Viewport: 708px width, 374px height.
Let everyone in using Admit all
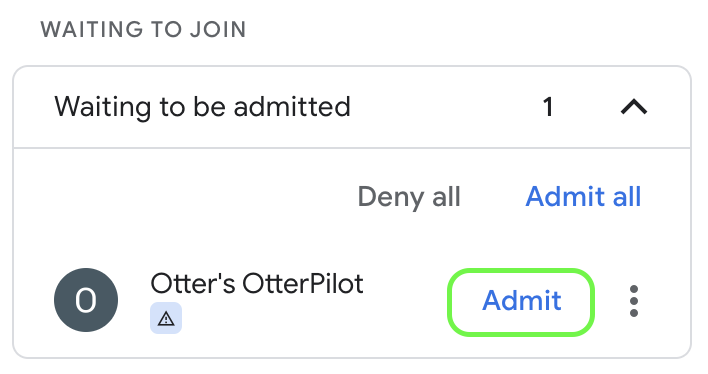click(x=583, y=196)
